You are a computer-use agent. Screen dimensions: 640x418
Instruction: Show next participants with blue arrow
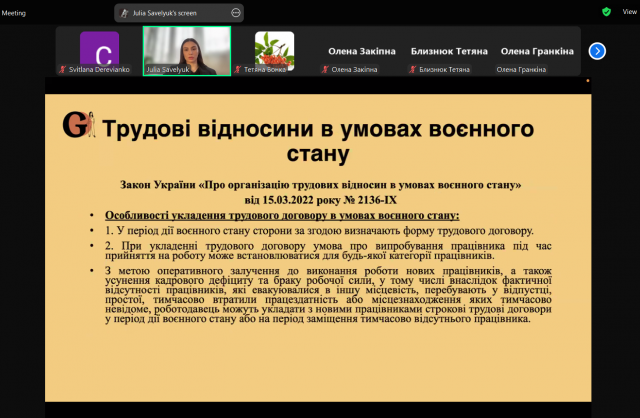(597, 51)
